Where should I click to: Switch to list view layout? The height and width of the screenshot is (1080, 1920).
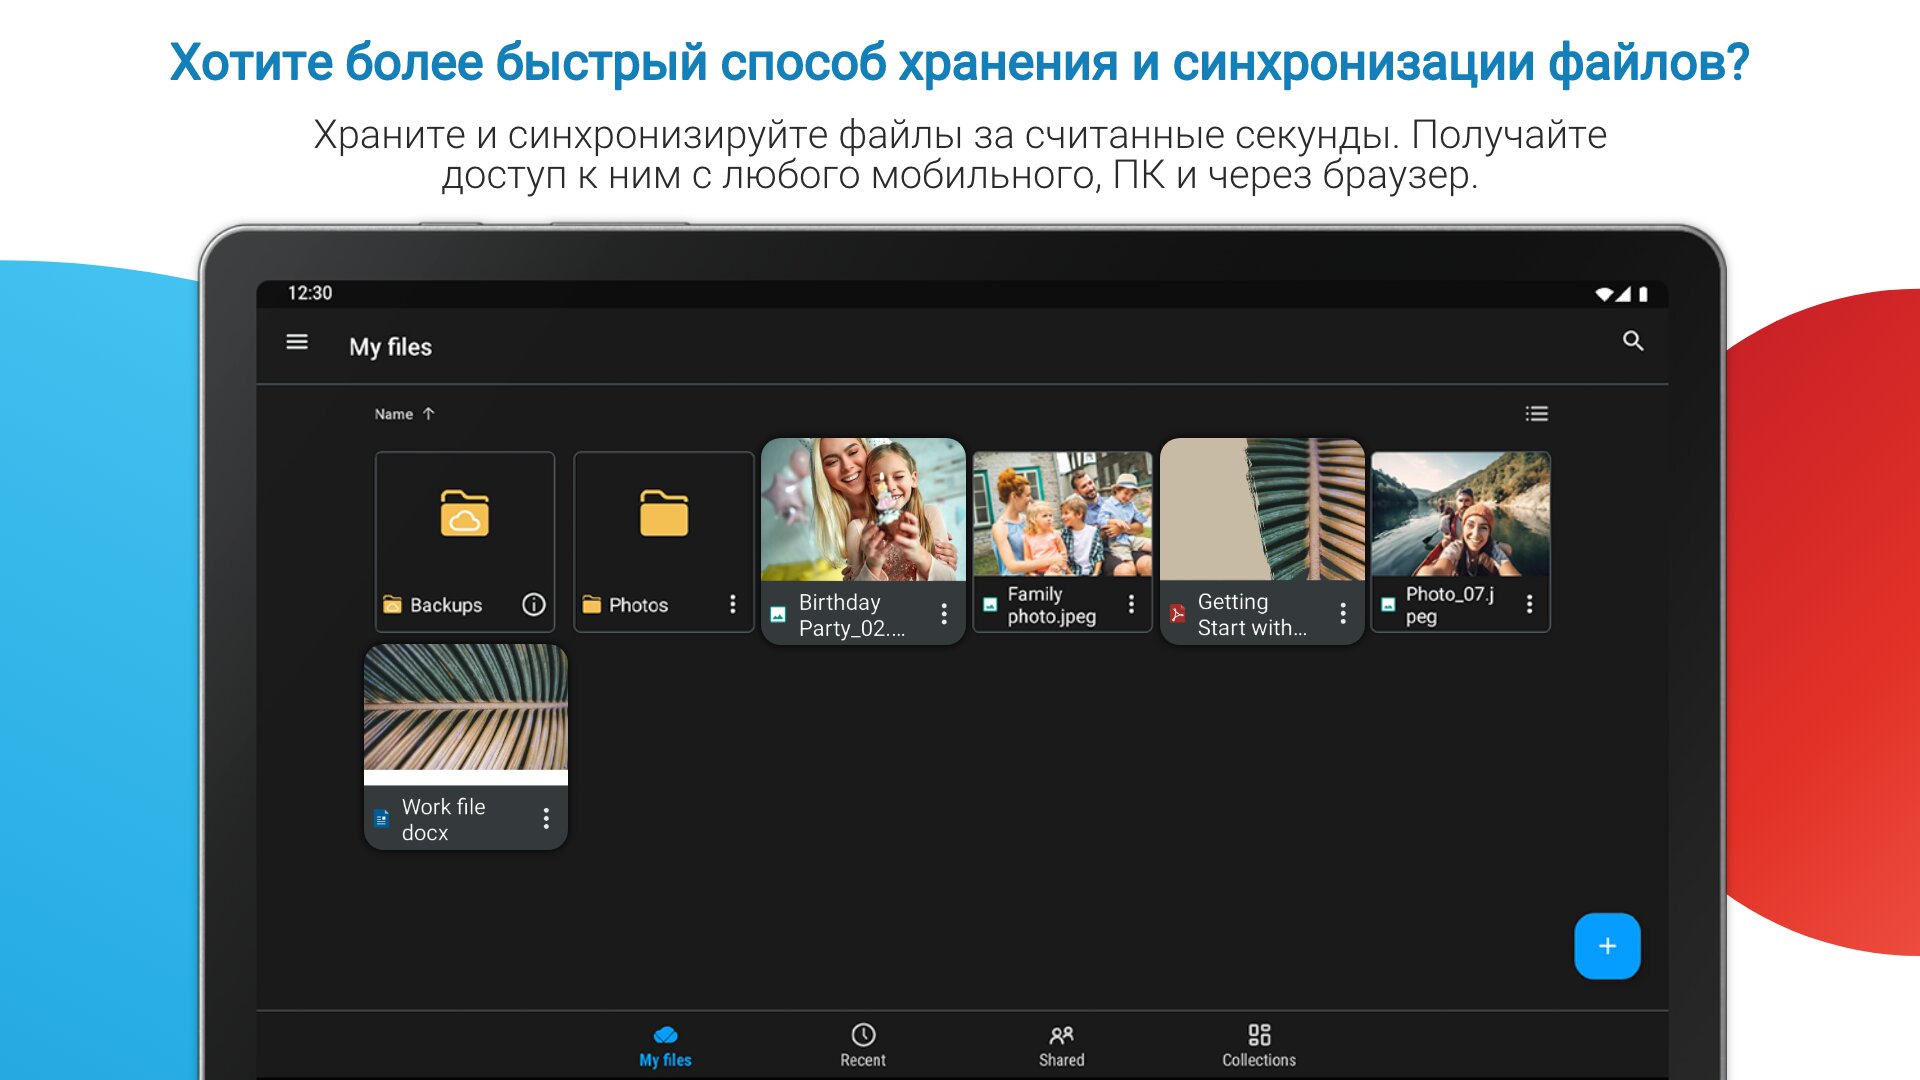[x=1536, y=414]
